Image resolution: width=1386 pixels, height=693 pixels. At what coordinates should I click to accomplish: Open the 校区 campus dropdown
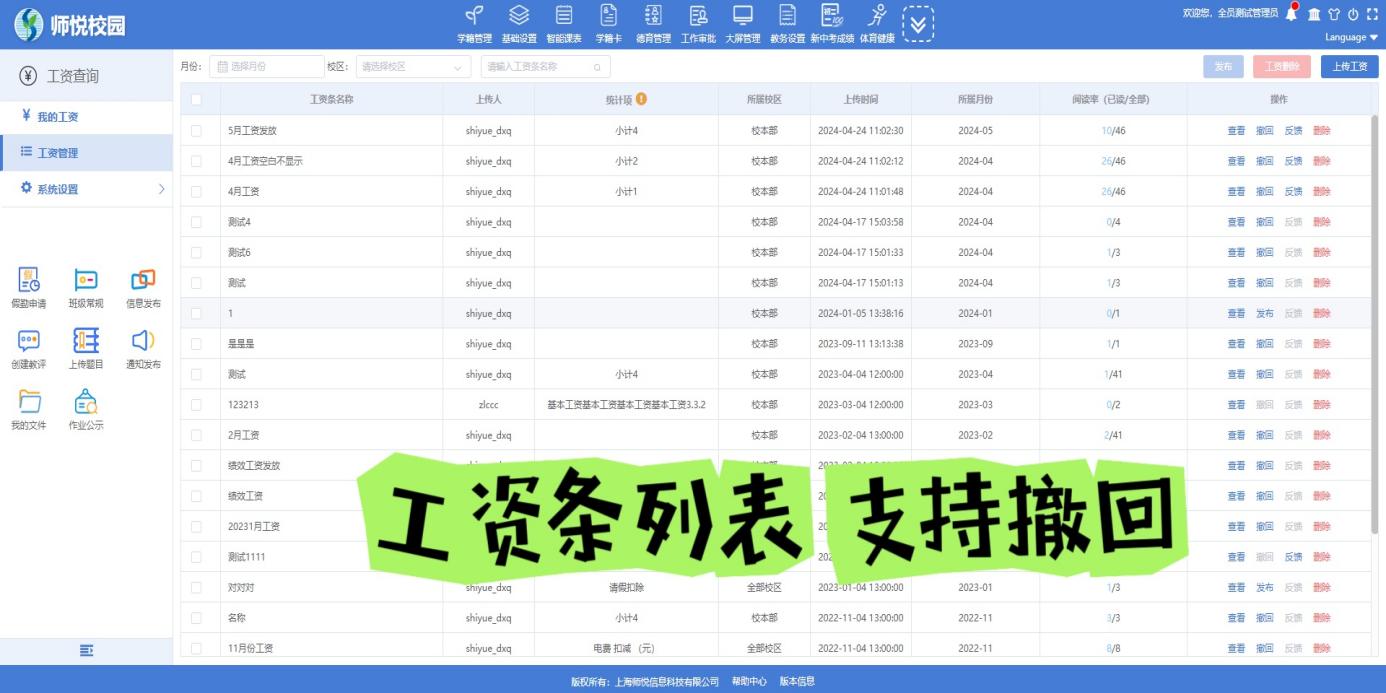[x=414, y=67]
